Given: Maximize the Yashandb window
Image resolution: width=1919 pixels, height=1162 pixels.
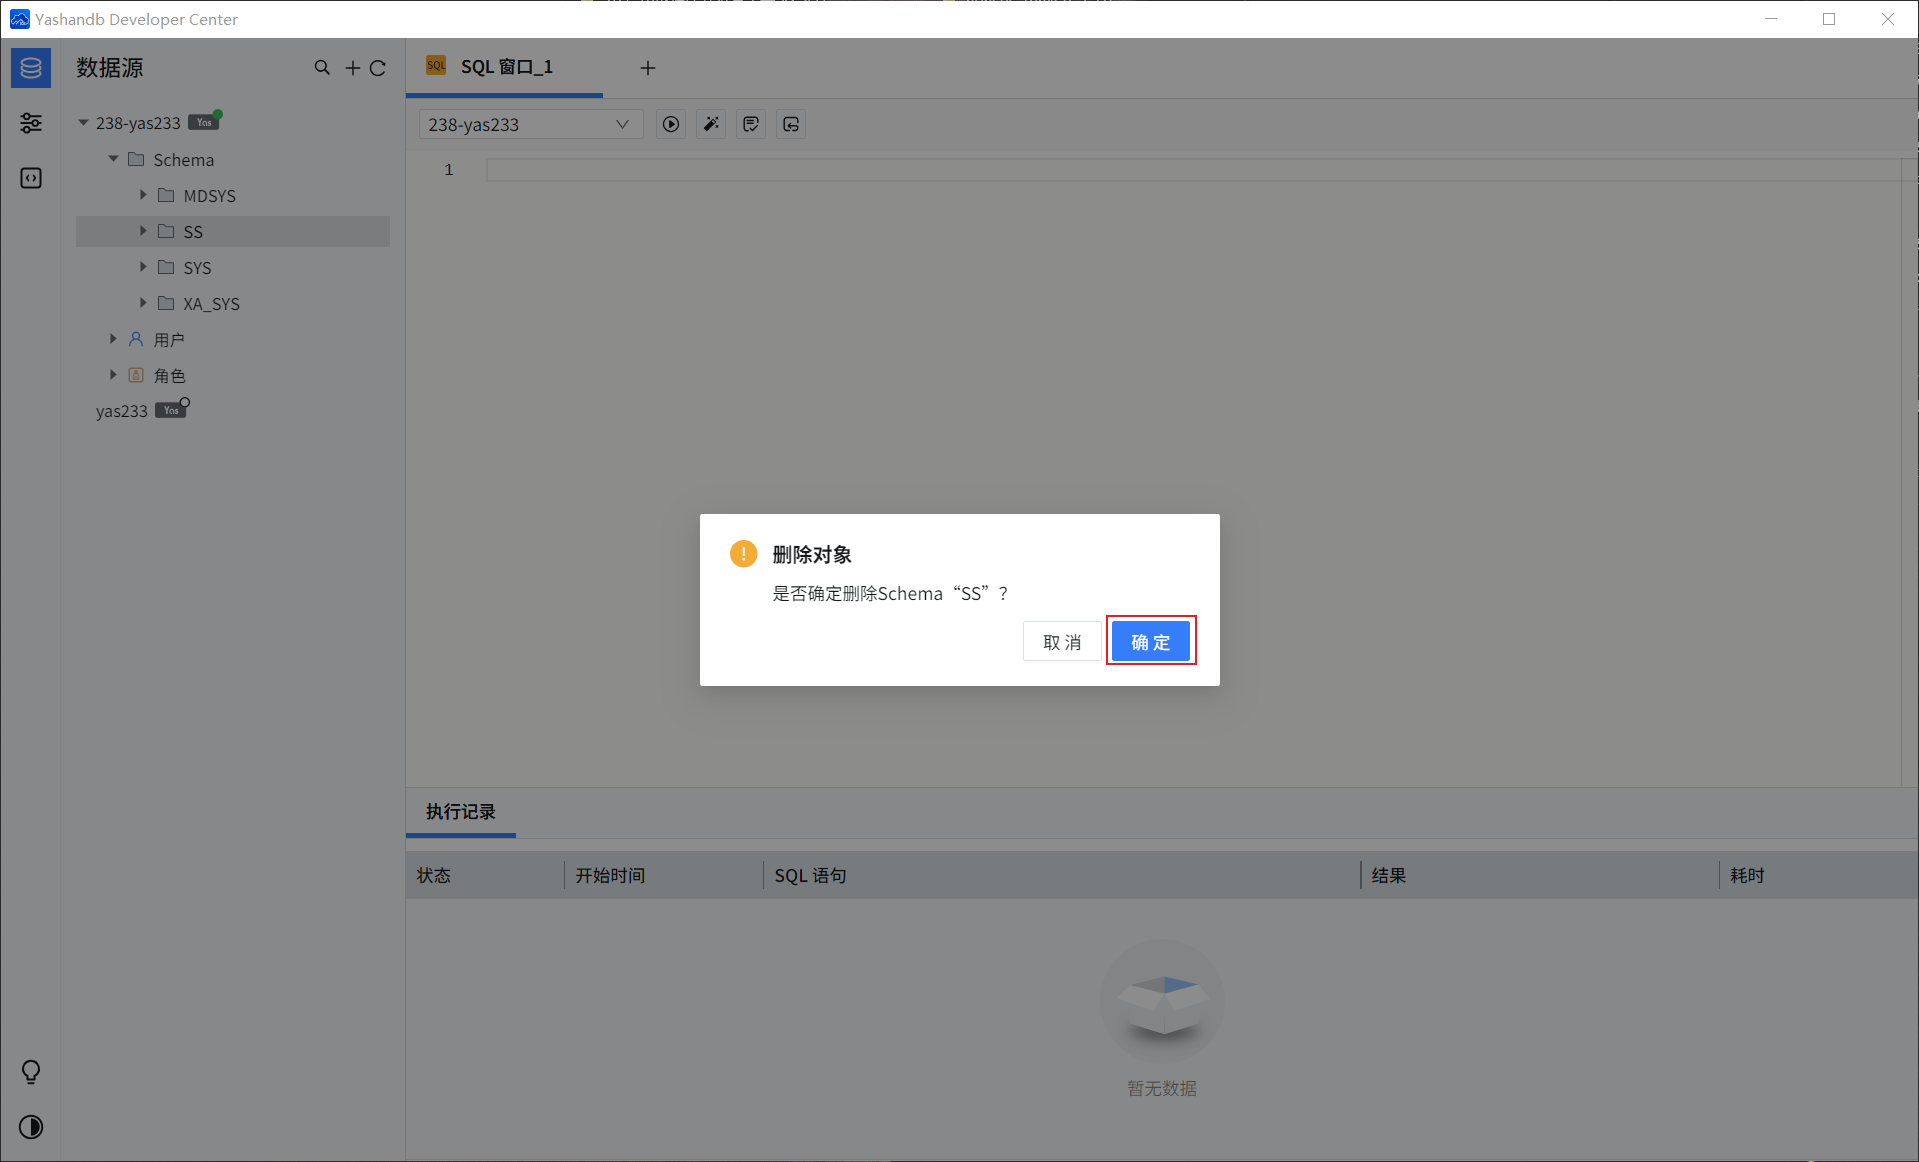Looking at the screenshot, I should point(1829,19).
